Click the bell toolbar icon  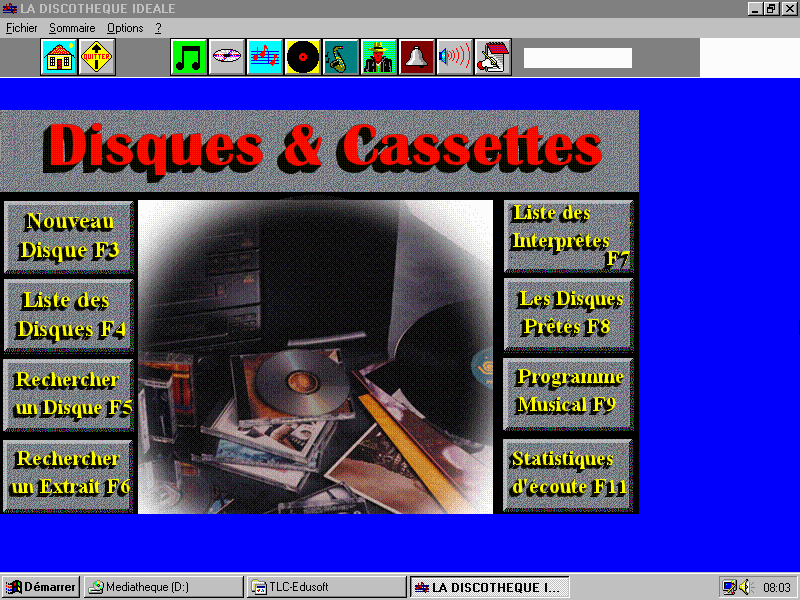click(417, 58)
